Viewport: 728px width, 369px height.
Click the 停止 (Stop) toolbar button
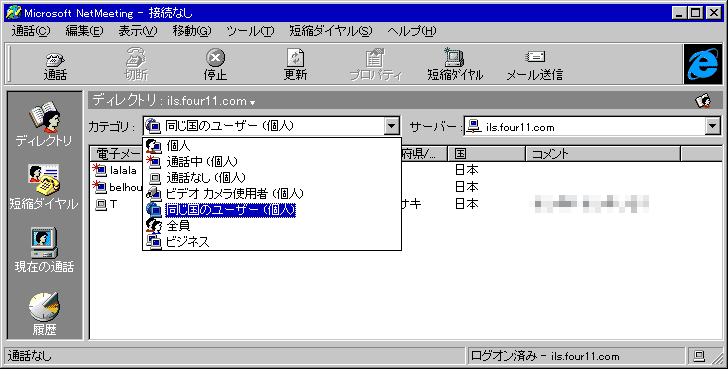(x=215, y=65)
